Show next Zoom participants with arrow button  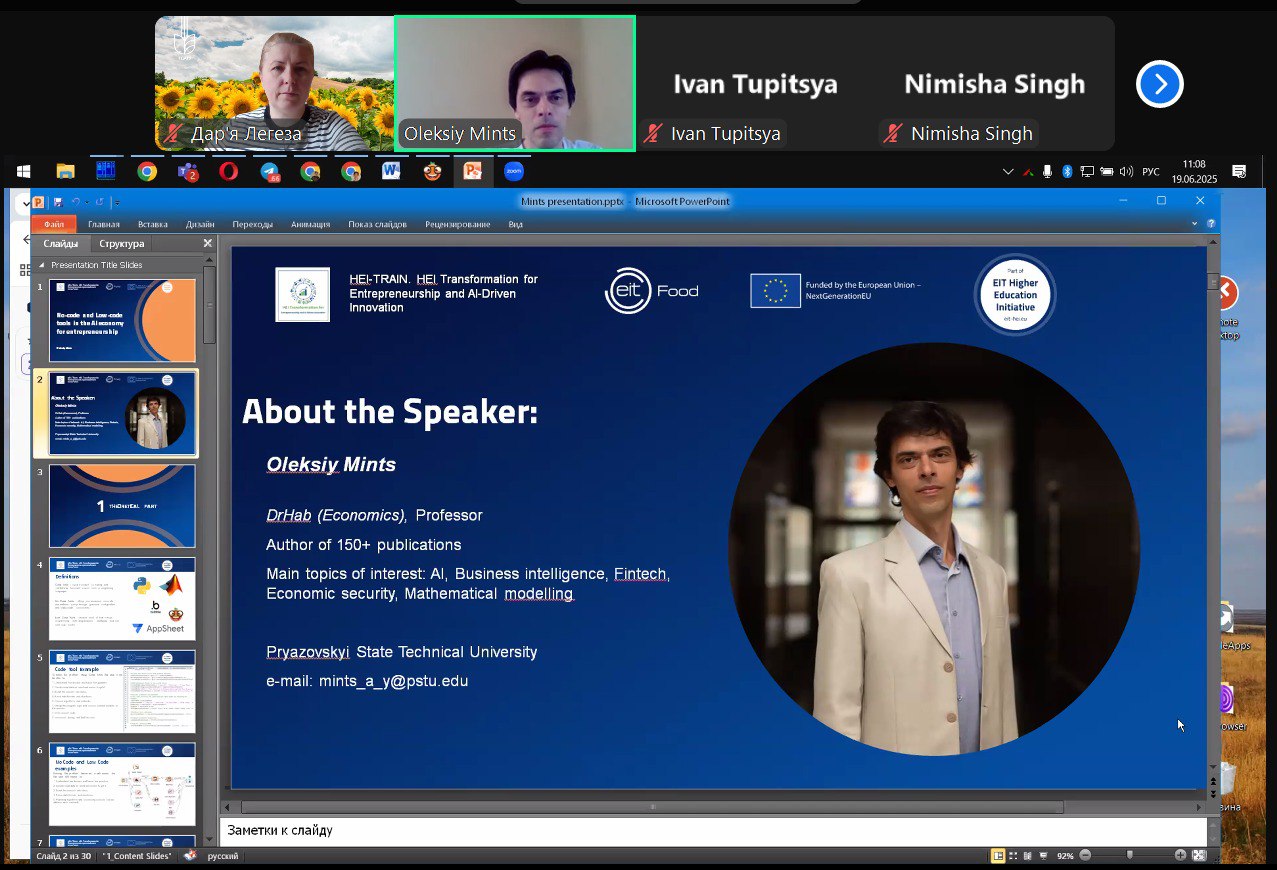point(1159,84)
